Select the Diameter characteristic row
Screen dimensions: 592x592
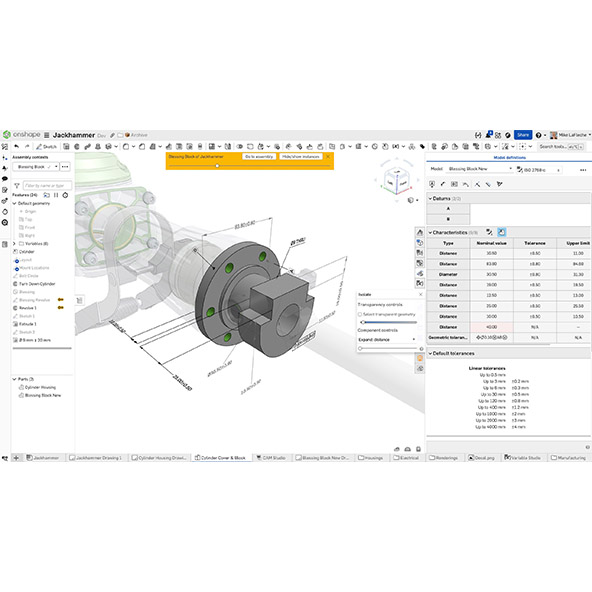(509, 274)
